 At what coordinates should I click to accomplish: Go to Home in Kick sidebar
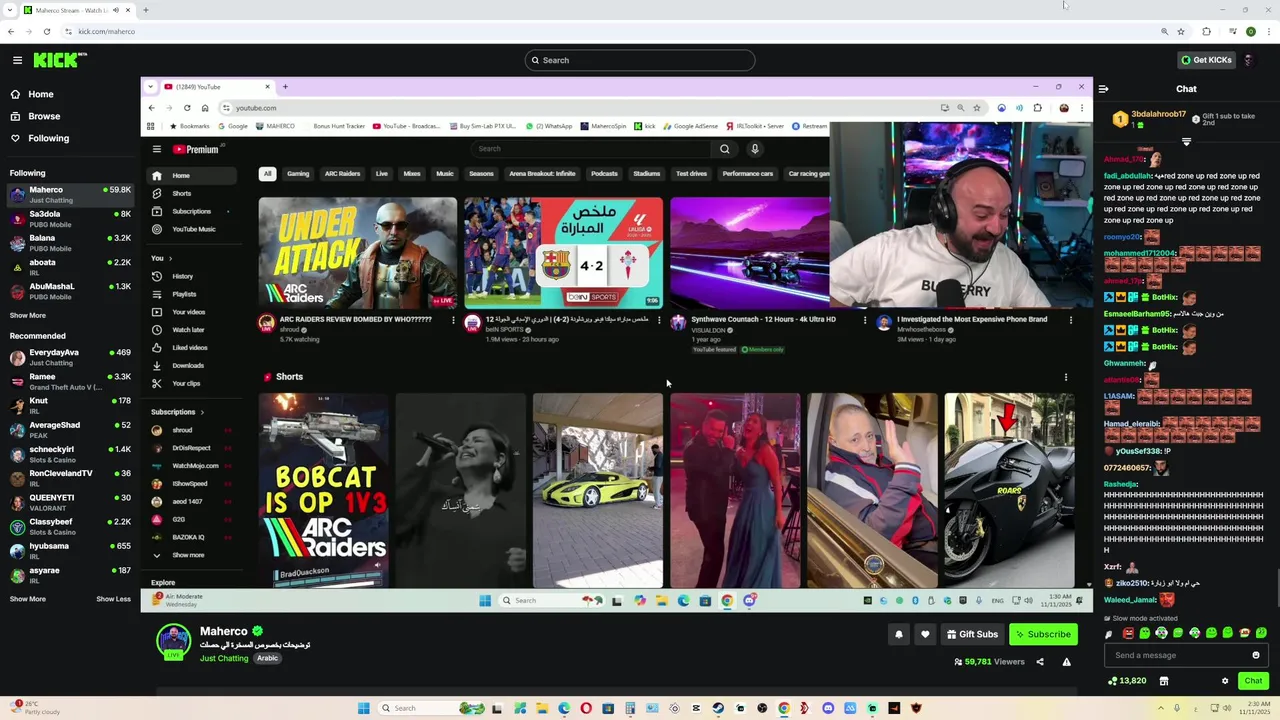coord(40,94)
